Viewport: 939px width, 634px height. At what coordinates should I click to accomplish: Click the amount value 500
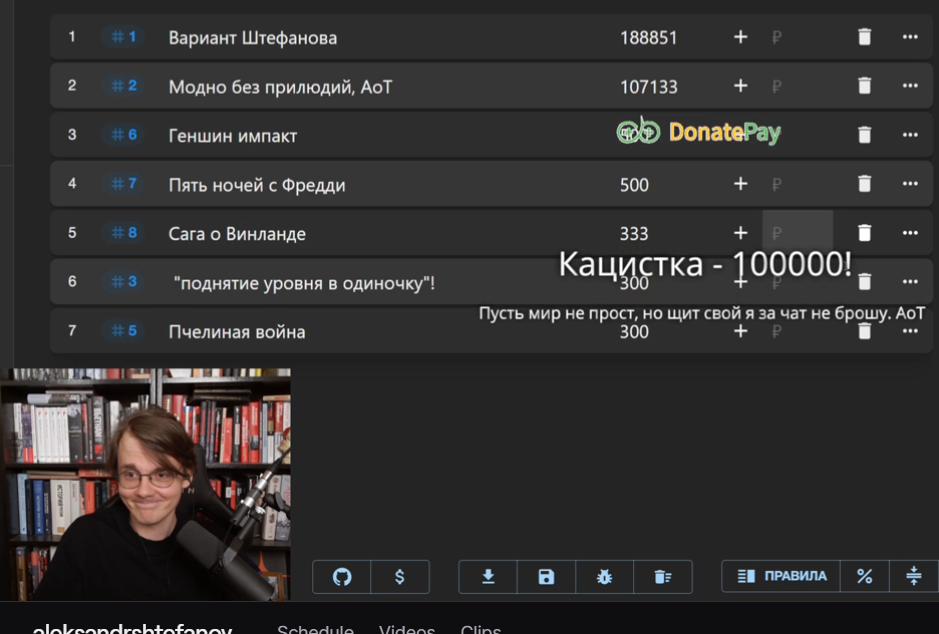[634, 185]
